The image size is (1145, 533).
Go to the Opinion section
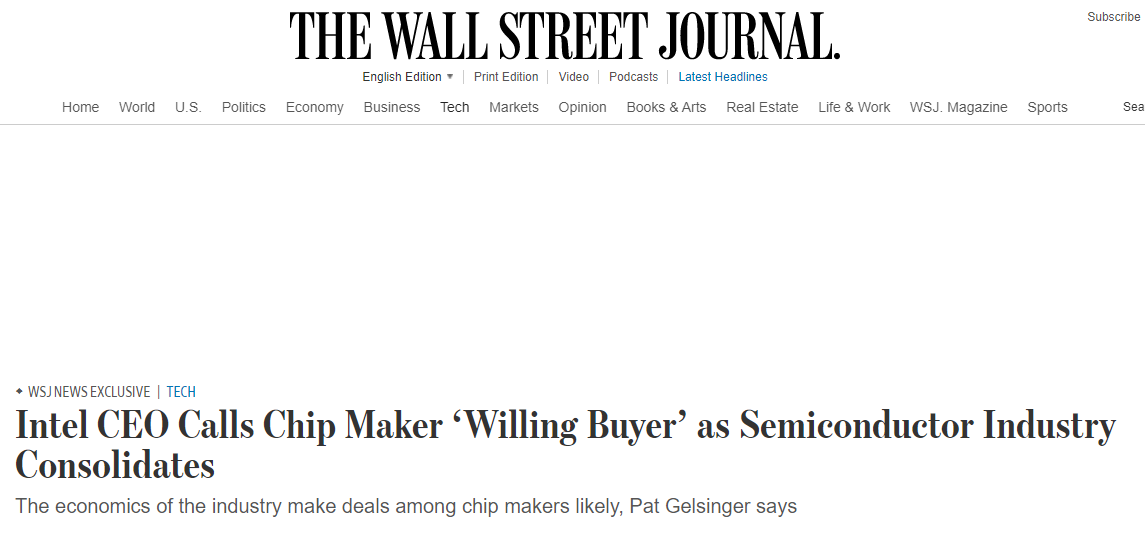(x=582, y=107)
